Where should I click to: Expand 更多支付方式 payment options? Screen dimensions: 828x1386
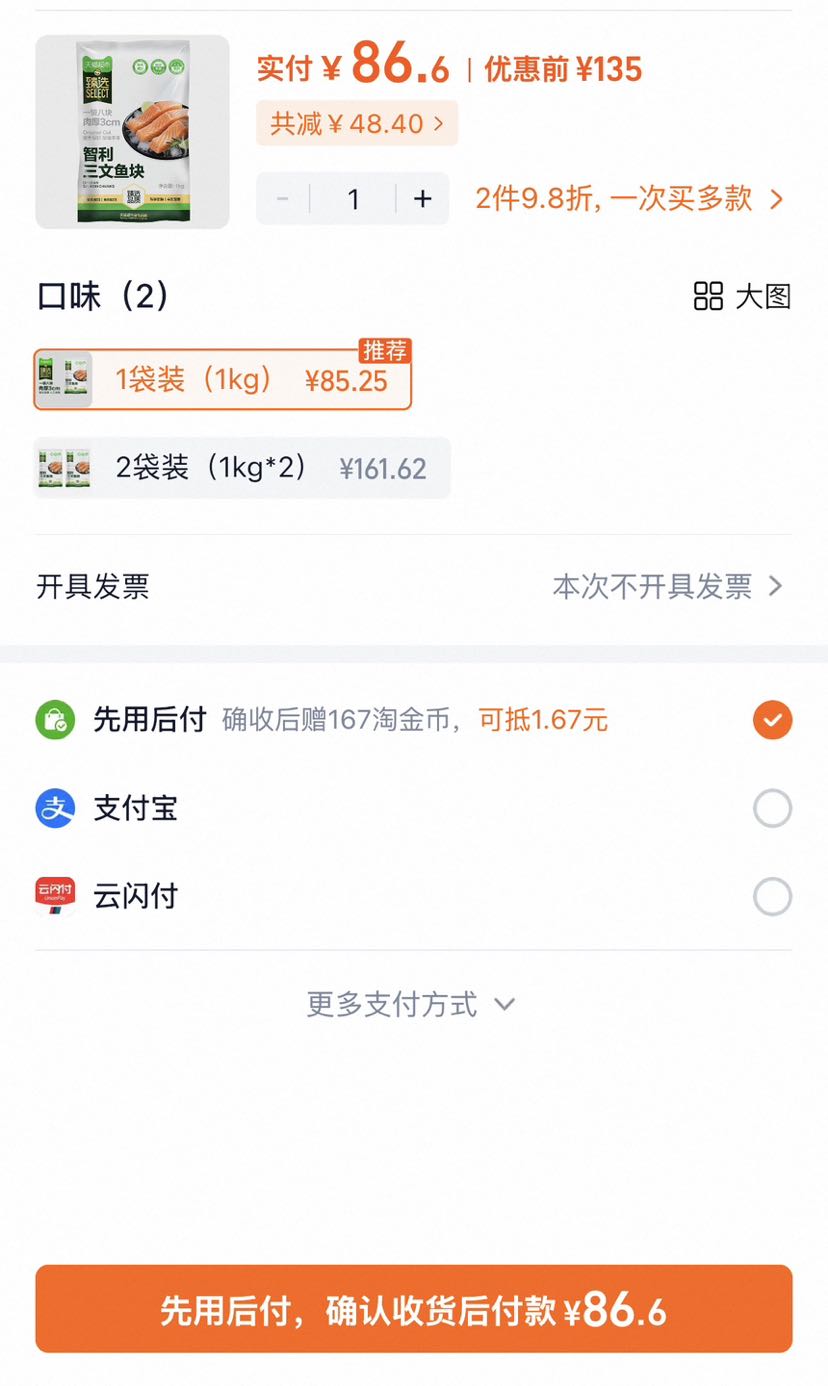click(411, 1004)
